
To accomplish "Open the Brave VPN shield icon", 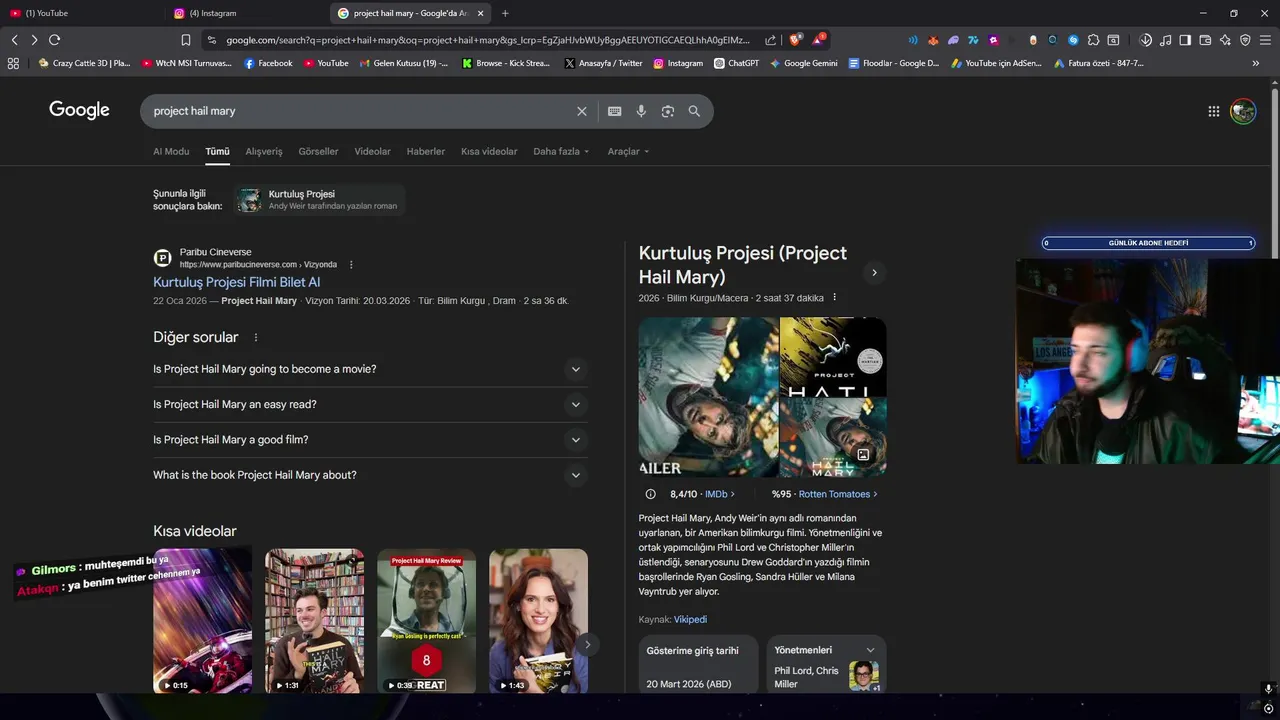I will point(1245,40).
